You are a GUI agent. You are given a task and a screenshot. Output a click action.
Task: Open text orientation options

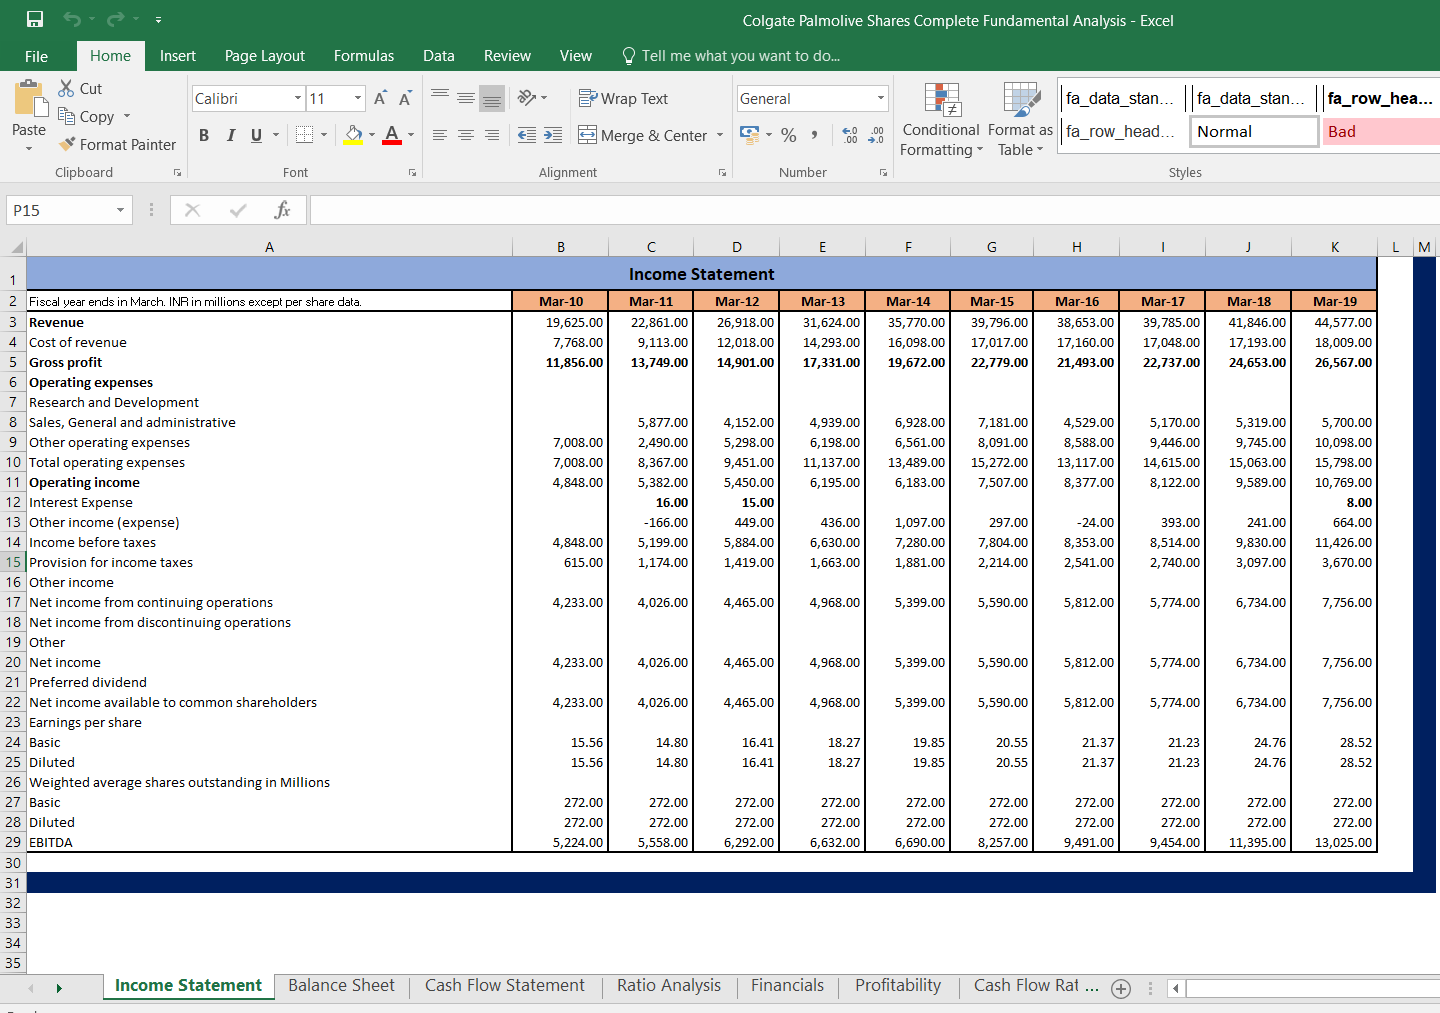532,98
